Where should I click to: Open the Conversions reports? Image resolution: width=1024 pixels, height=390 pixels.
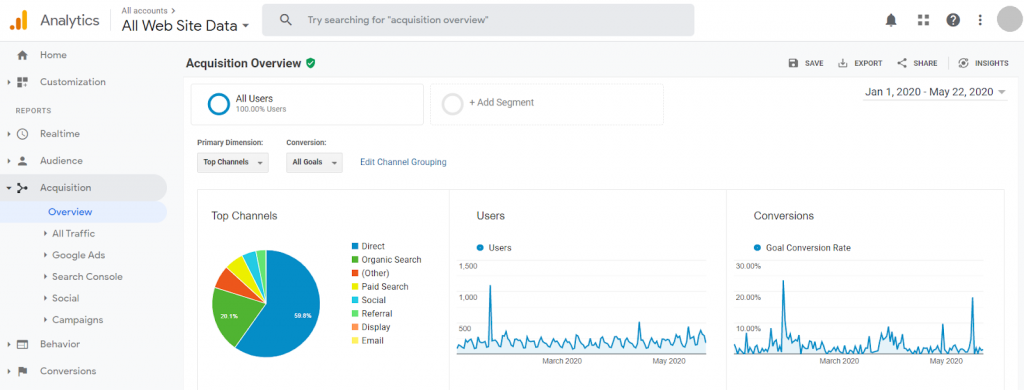(68, 371)
